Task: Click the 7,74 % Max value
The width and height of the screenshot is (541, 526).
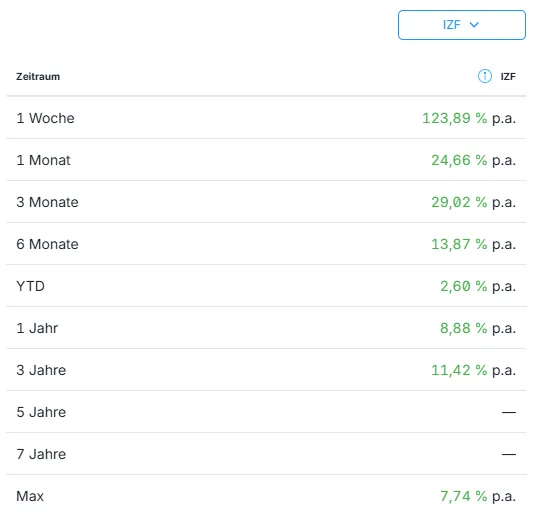Action: coord(463,496)
